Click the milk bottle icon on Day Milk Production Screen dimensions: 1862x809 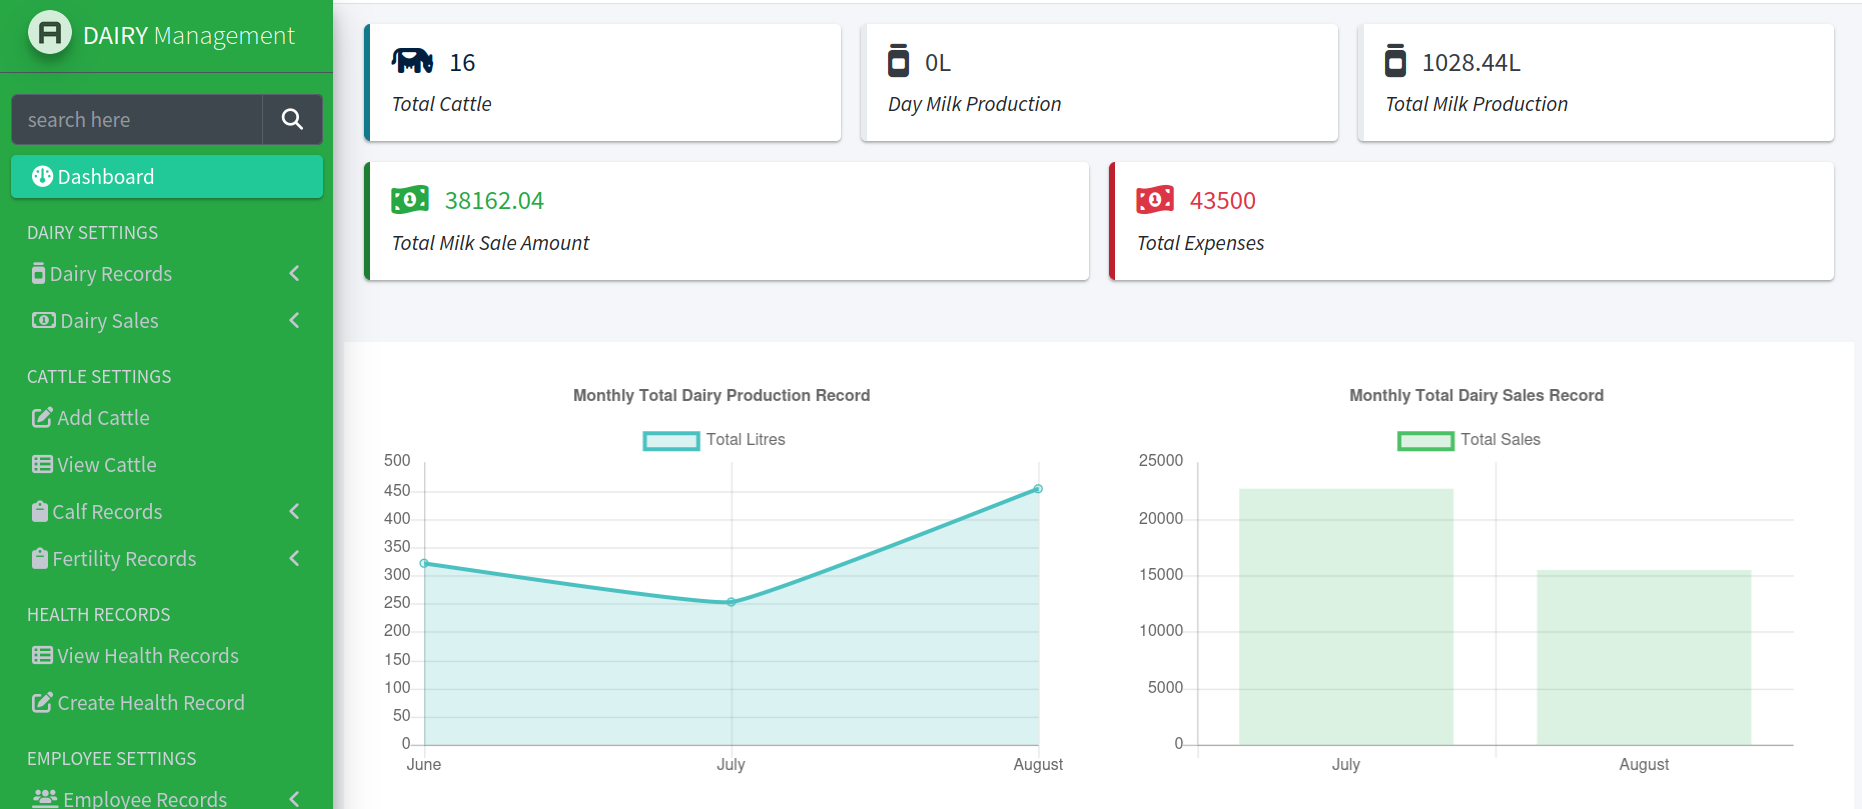(x=898, y=61)
